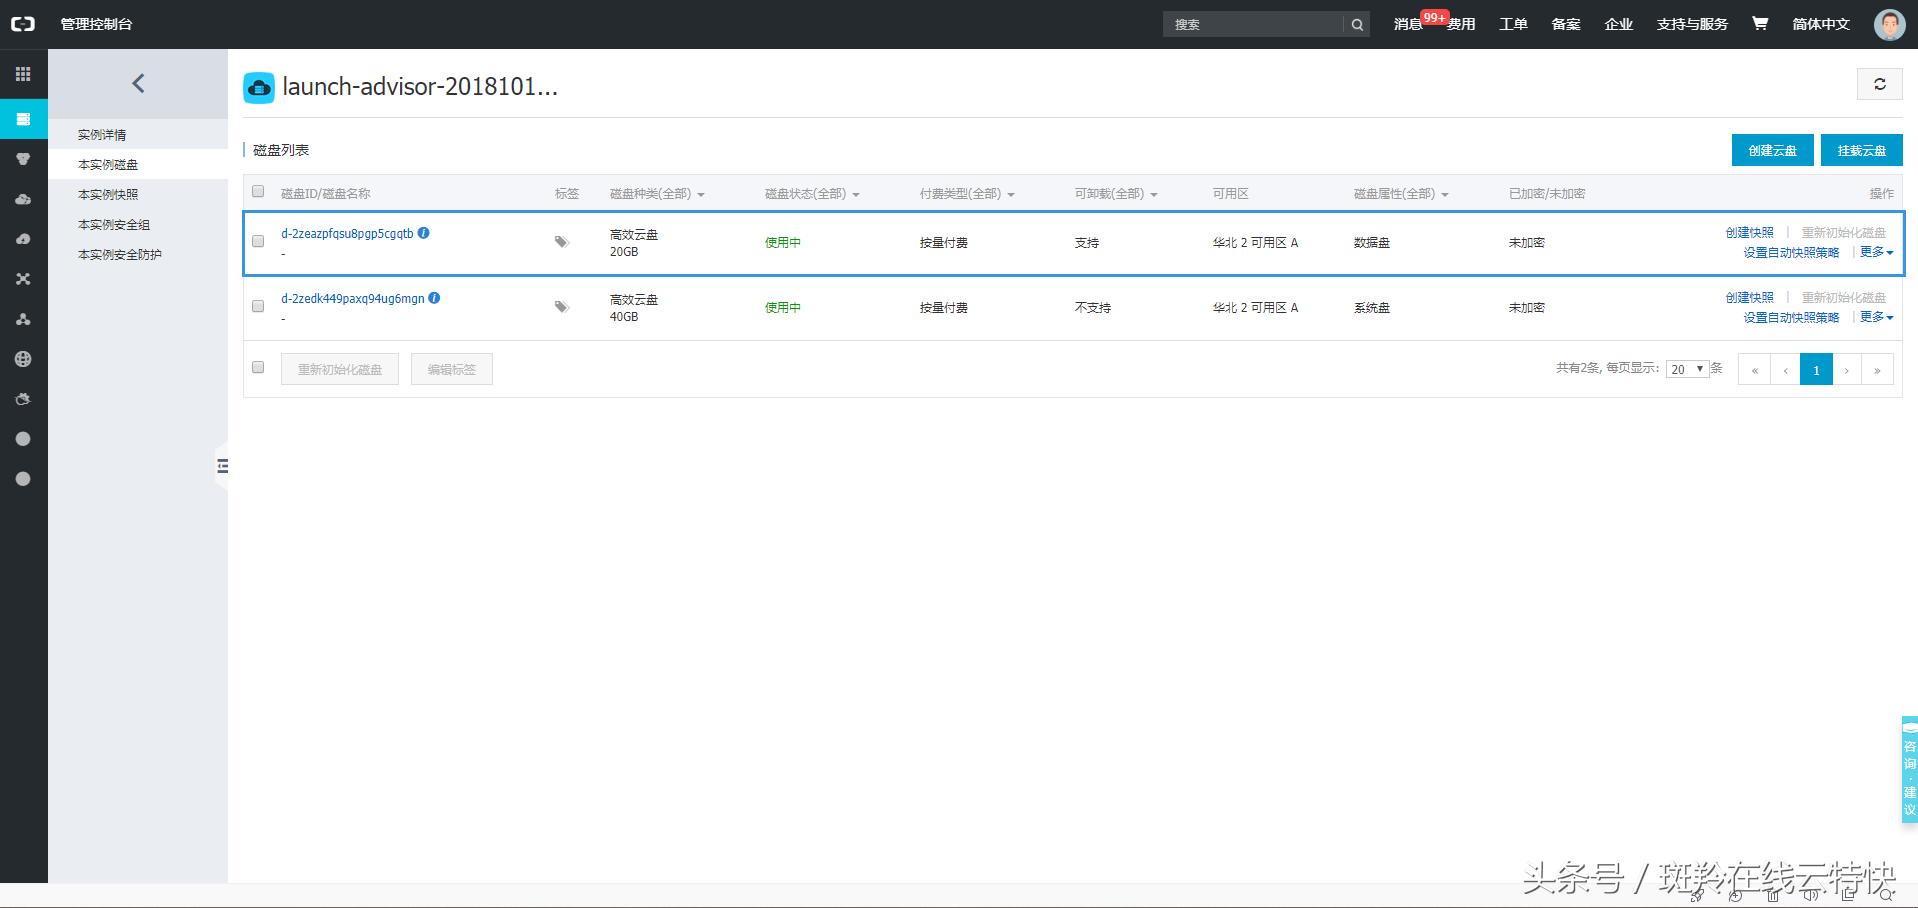This screenshot has height=908, width=1918.
Task: Open the per-page count dropdown showing 20
Action: tap(1687, 369)
